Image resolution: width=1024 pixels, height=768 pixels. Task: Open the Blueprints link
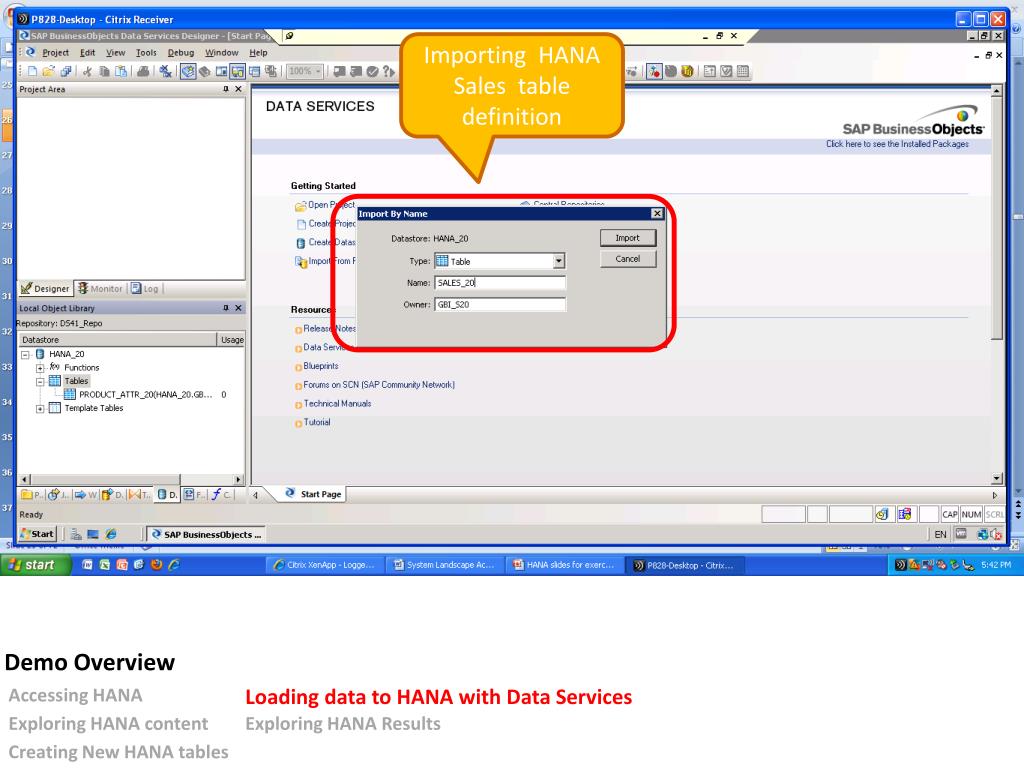pyautogui.click(x=321, y=366)
